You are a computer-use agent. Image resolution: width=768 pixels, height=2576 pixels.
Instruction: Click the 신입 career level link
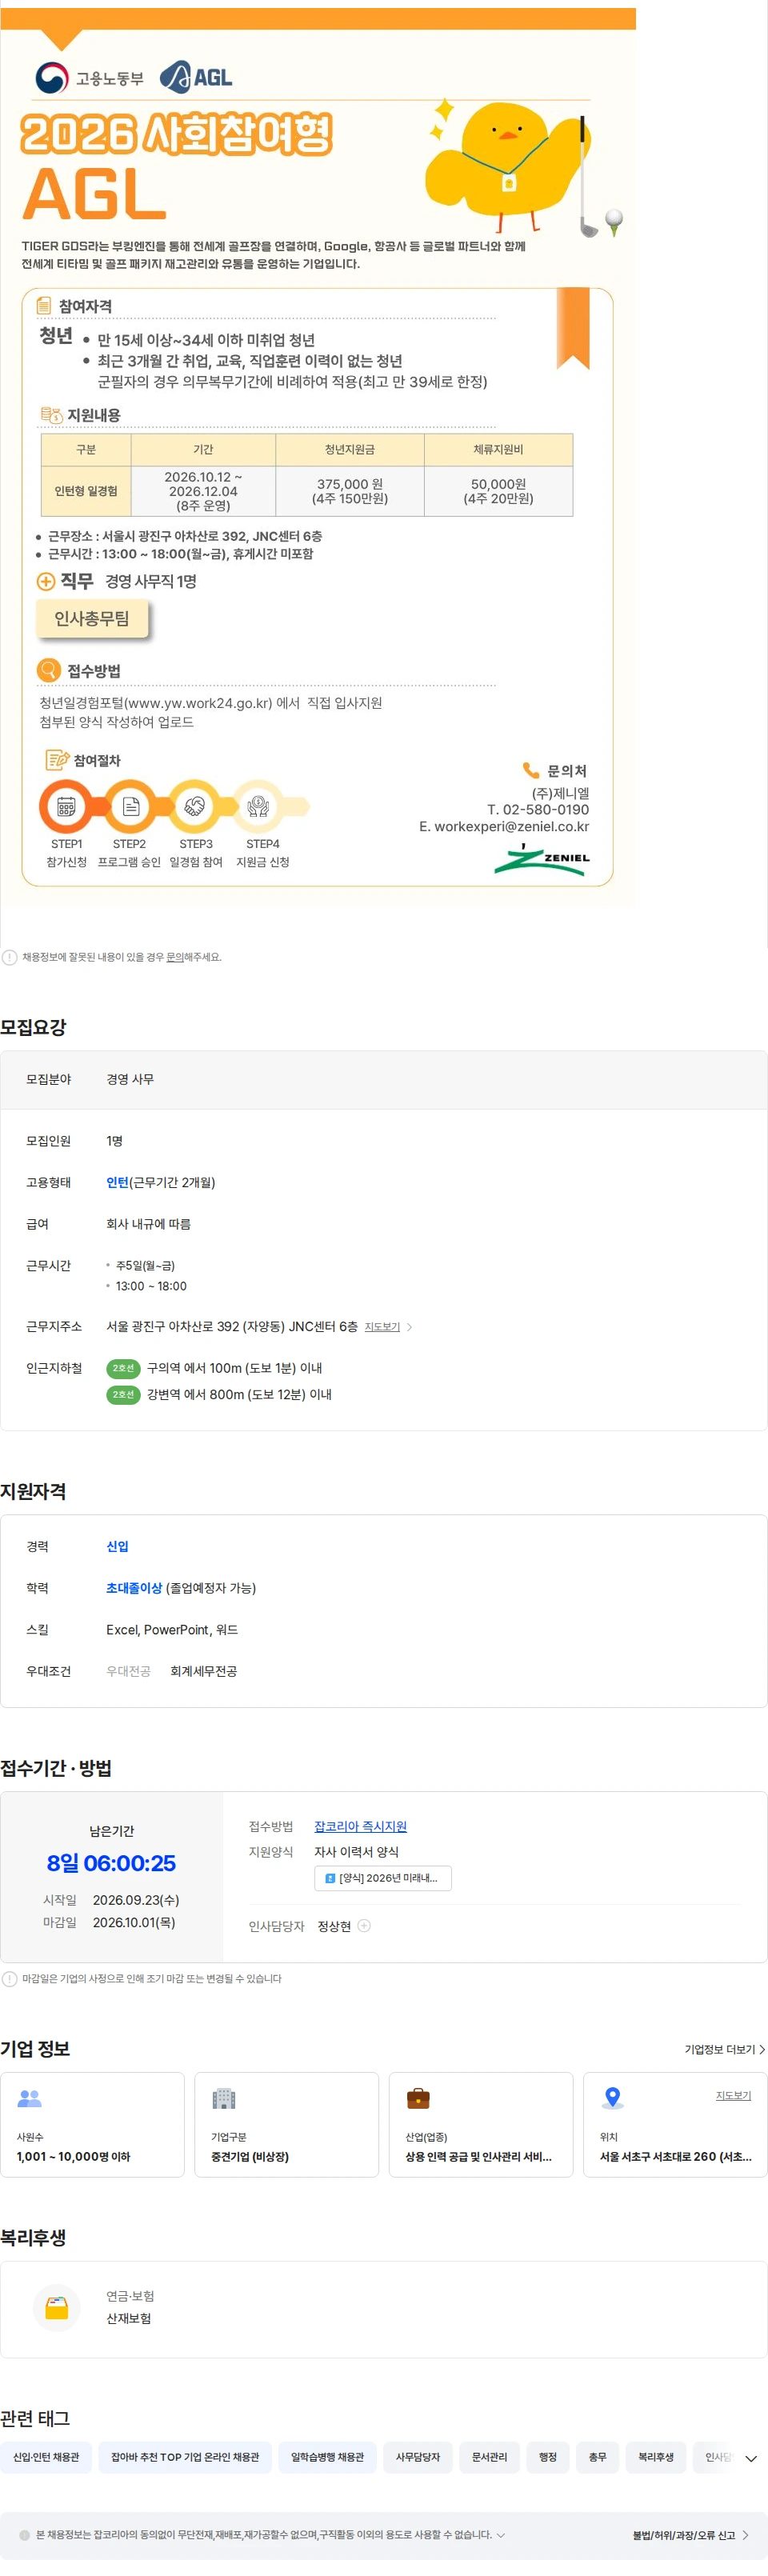pos(117,1546)
